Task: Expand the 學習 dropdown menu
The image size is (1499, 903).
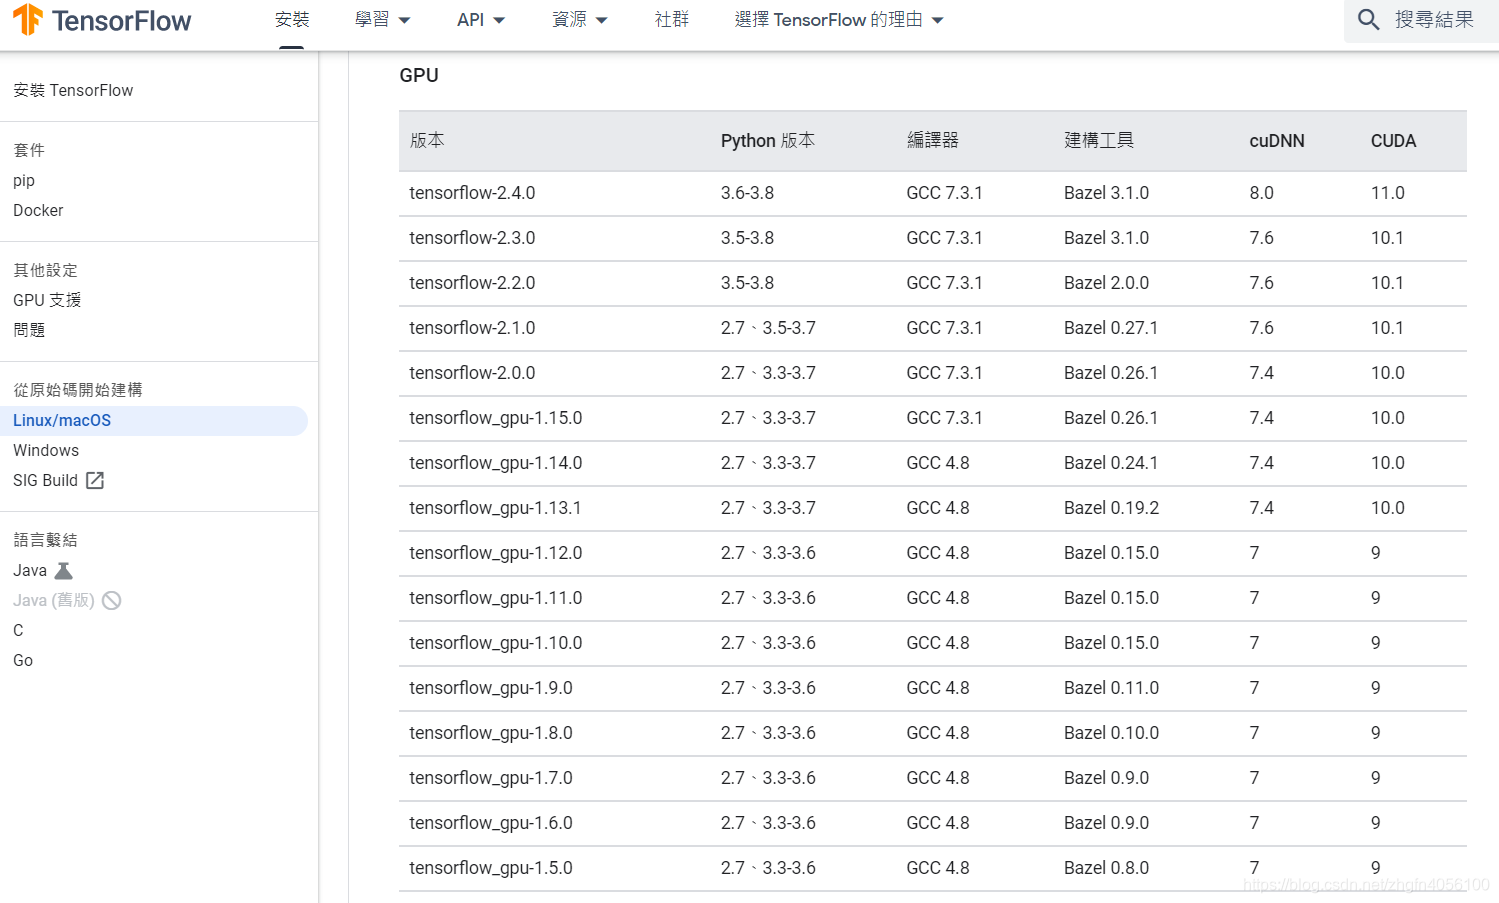Action: tap(382, 20)
